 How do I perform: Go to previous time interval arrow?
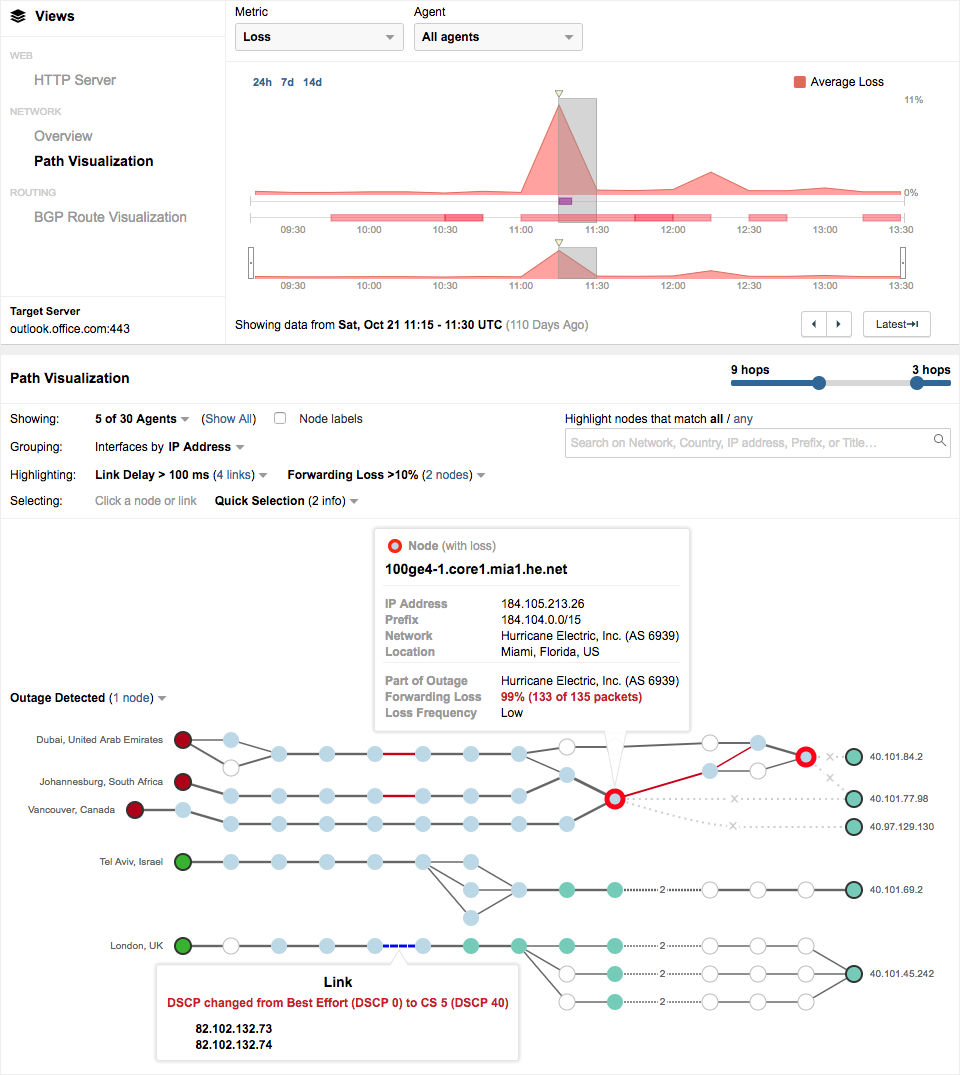[814, 324]
